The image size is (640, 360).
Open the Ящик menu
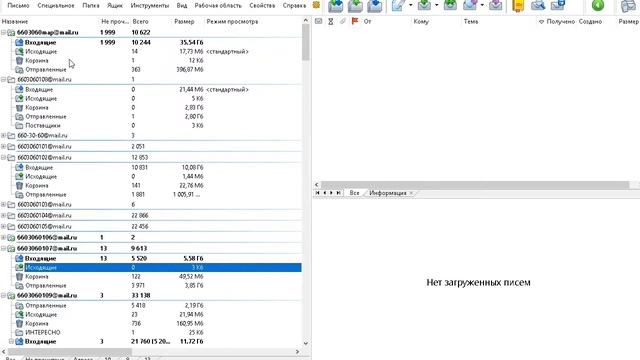pyautogui.click(x=115, y=6)
